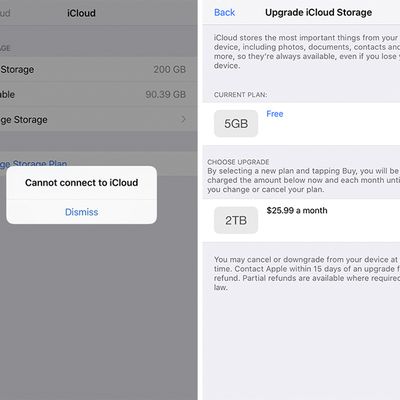Select the Available 90.39 GB value
This screenshot has width=400, height=400.
pos(165,94)
